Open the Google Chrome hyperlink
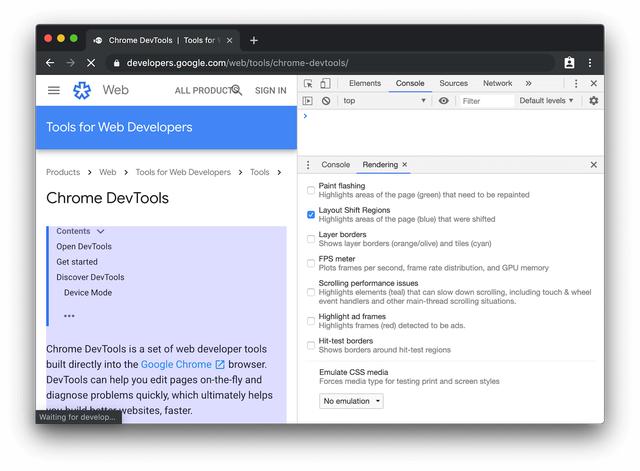 tap(176, 364)
